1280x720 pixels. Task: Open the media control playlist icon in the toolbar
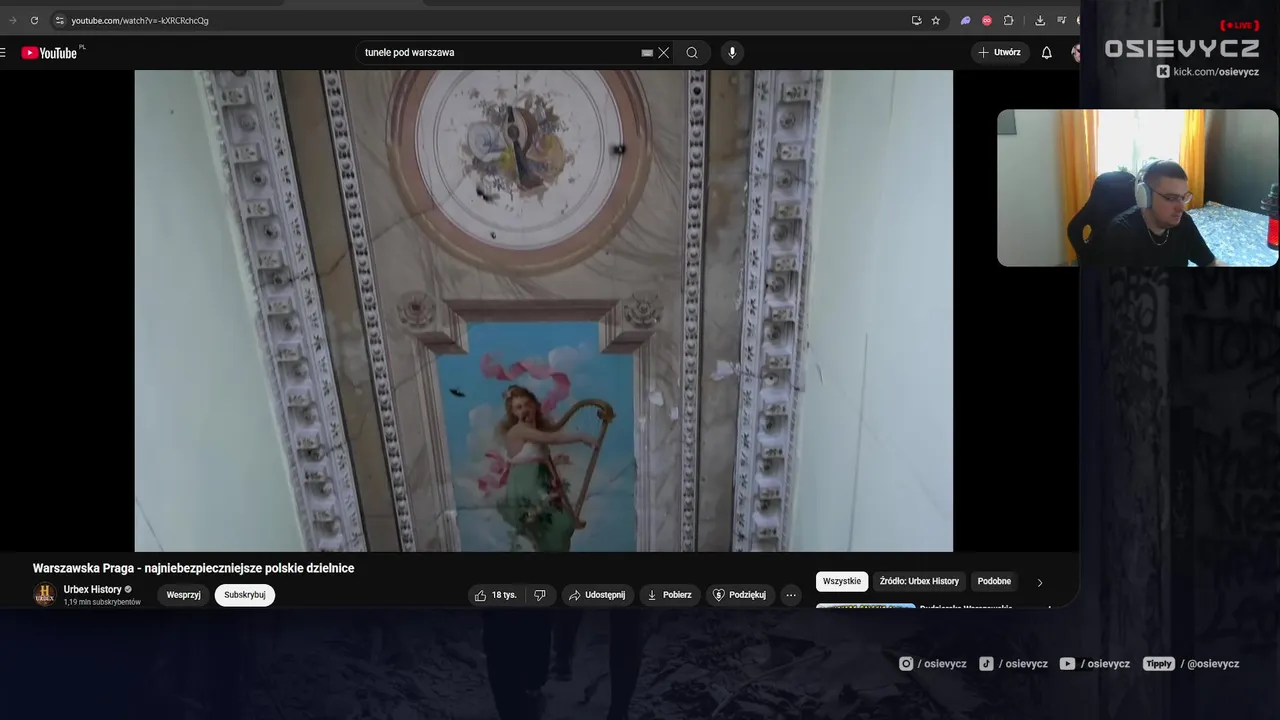click(1061, 20)
